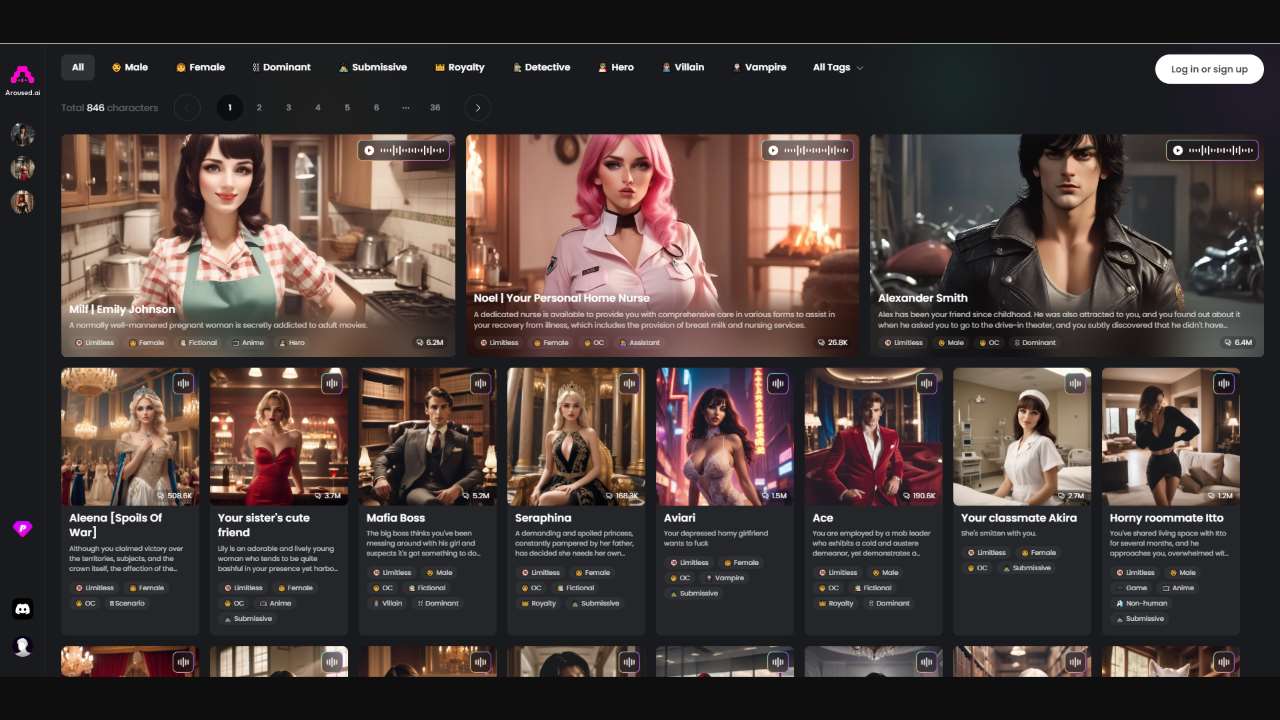This screenshot has height=720, width=1280.
Task: Click voice waveform icon on Aviari card
Action: point(777,384)
